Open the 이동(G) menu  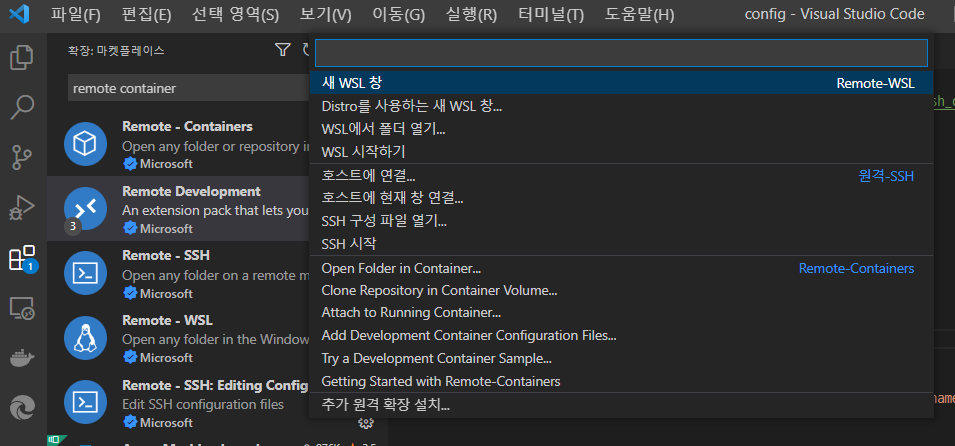pos(398,15)
